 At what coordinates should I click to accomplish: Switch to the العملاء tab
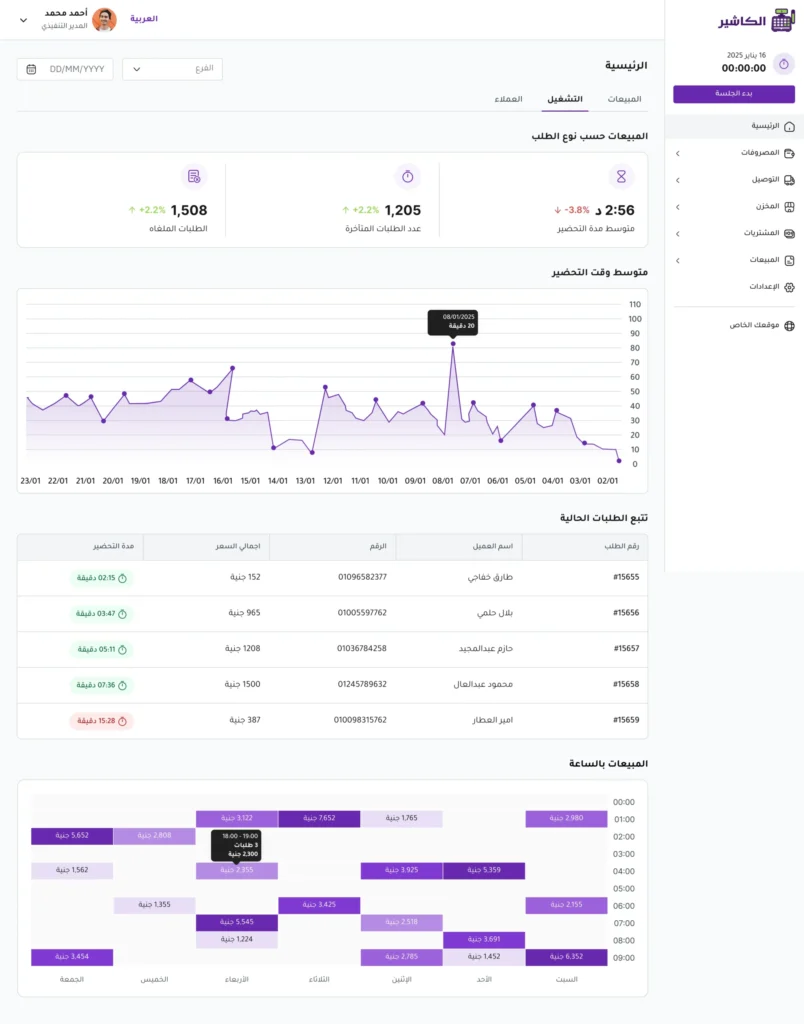pyautogui.click(x=508, y=99)
